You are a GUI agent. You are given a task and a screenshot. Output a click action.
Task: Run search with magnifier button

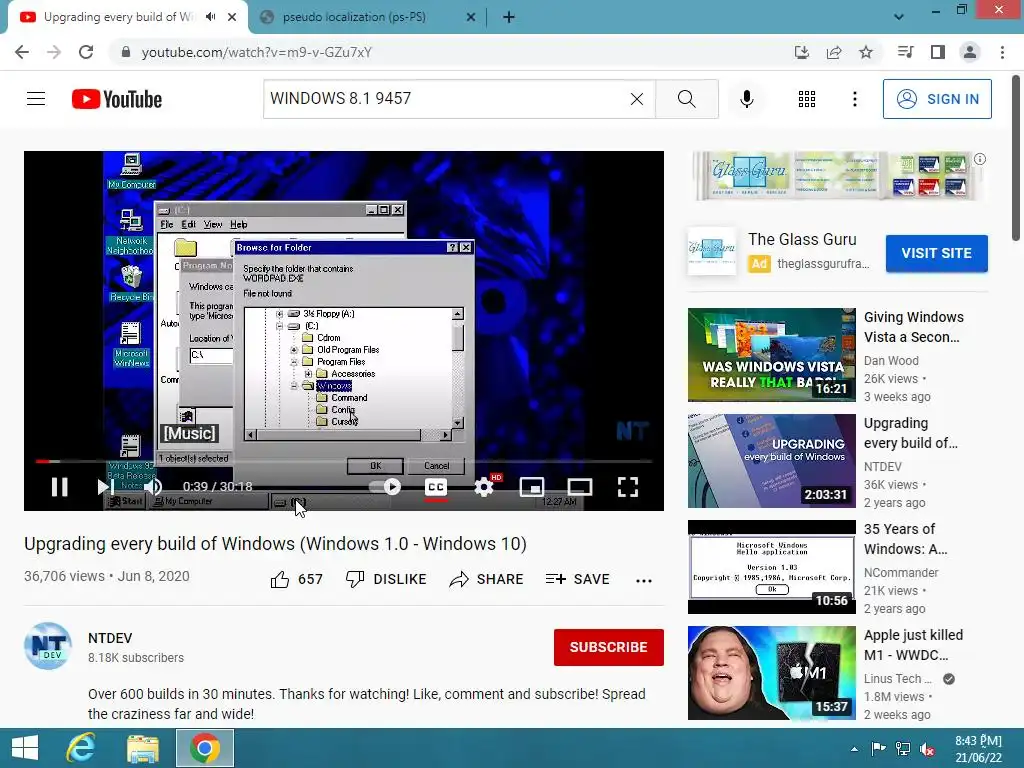[686, 99]
